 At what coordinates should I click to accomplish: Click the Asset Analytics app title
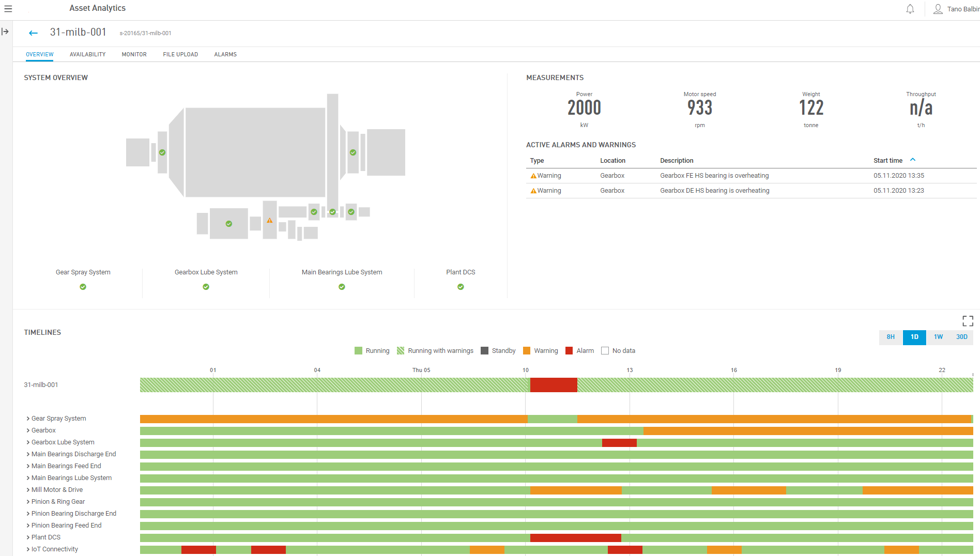point(98,8)
